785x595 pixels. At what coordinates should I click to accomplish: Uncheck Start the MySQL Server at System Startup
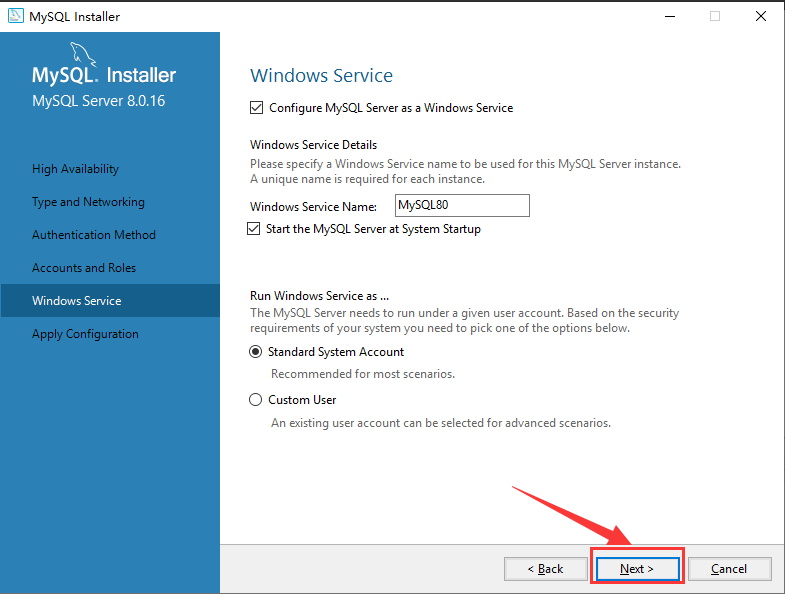pyautogui.click(x=253, y=229)
